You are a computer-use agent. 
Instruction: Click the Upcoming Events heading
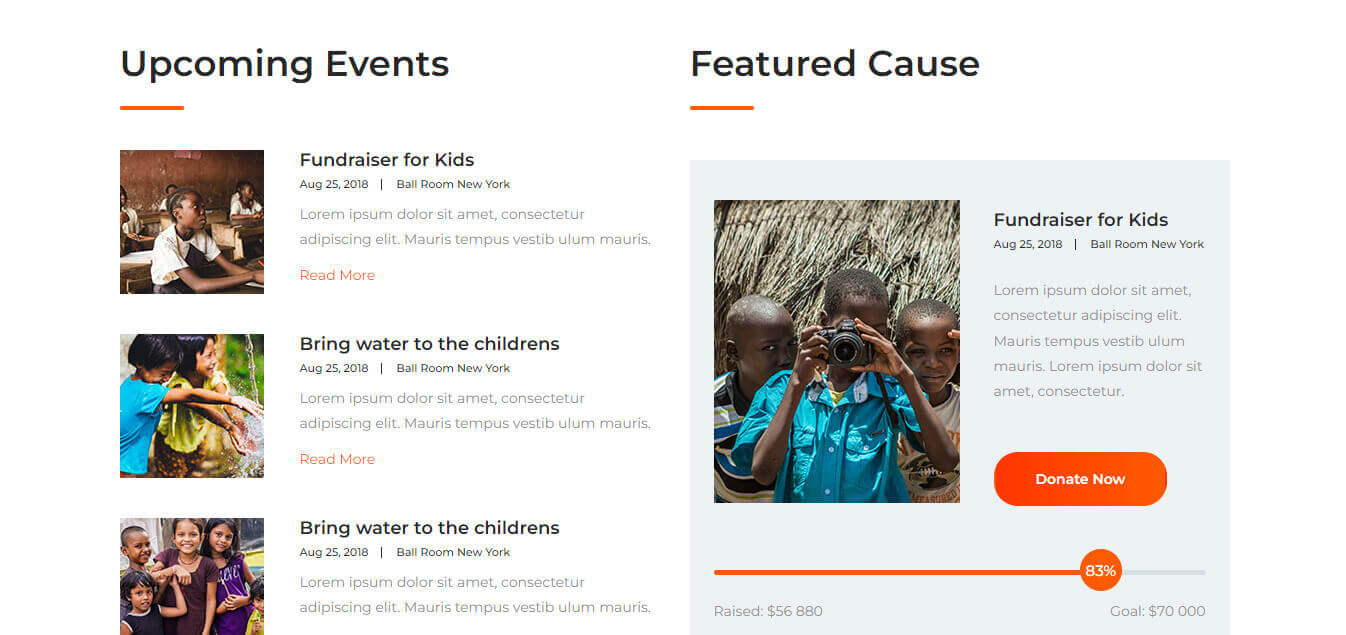coord(285,63)
